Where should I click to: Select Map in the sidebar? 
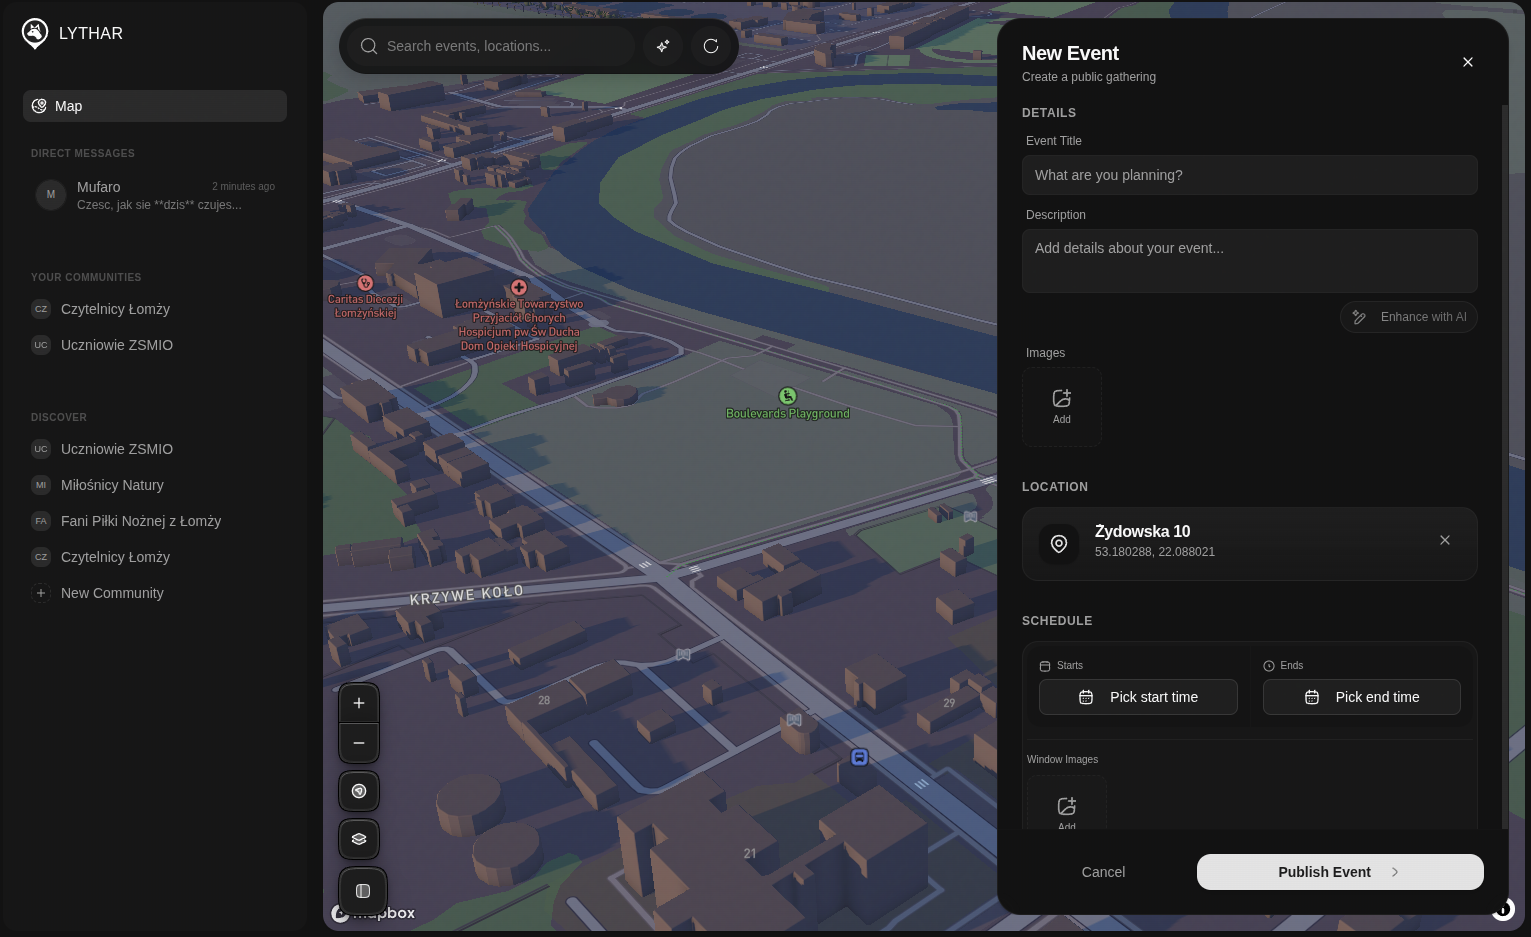pyautogui.click(x=155, y=106)
